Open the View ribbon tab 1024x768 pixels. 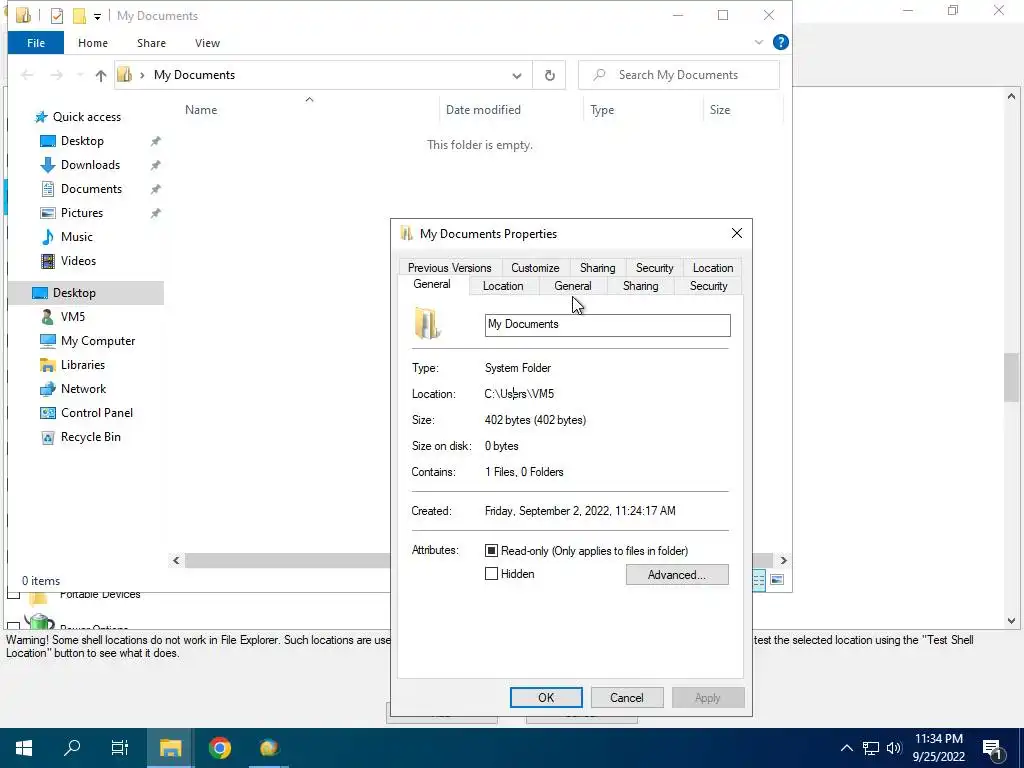coord(207,43)
